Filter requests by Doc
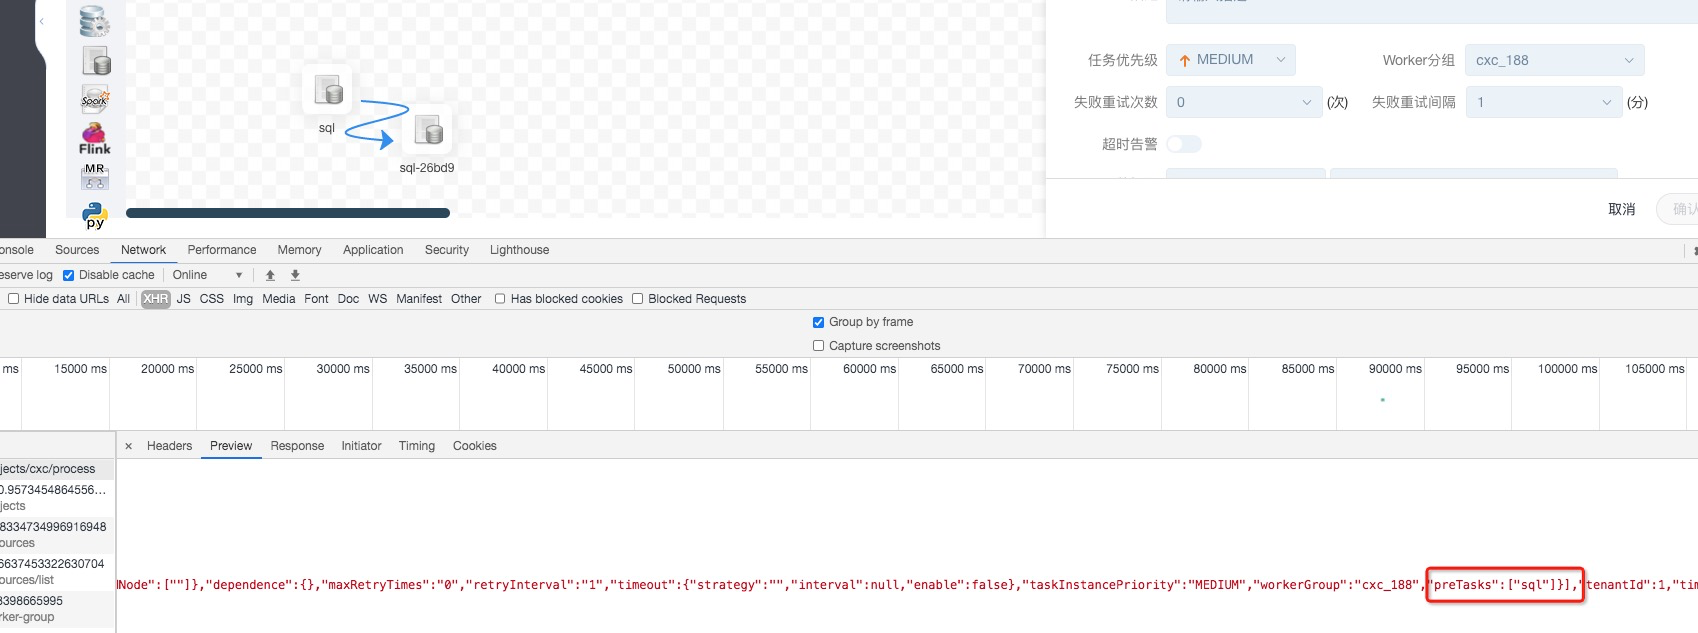Image resolution: width=1698 pixels, height=633 pixels. [x=348, y=299]
